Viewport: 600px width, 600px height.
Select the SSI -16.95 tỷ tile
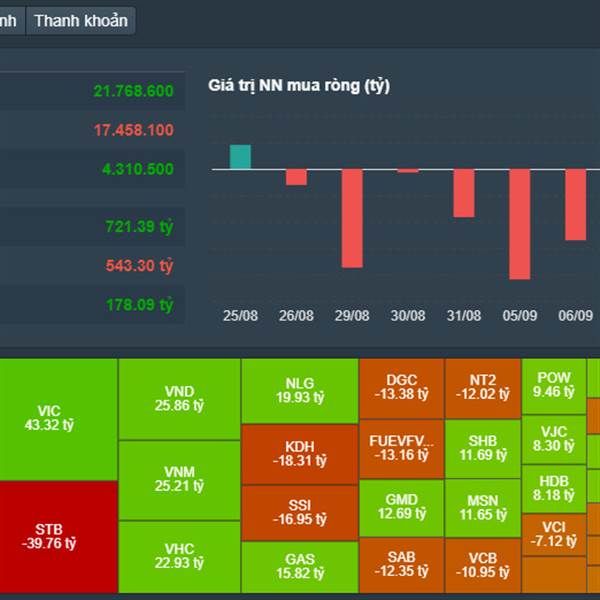300,513
